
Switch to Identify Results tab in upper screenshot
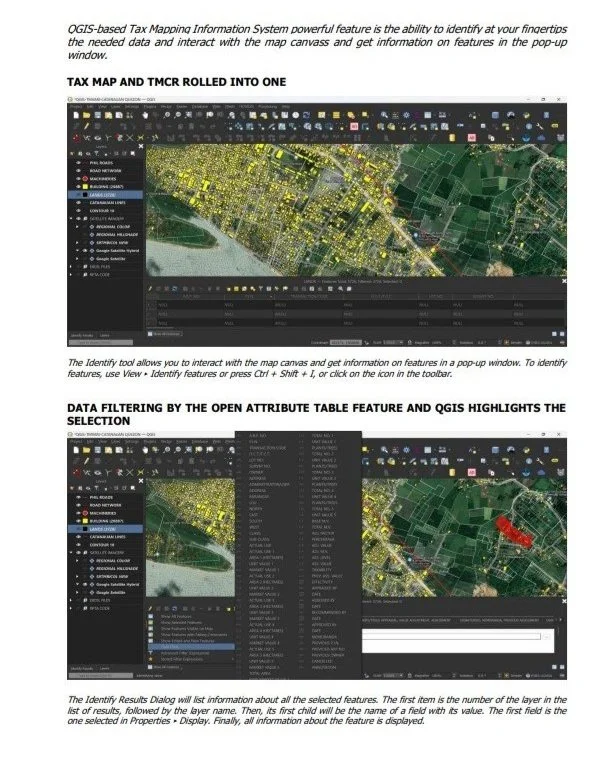[x=82, y=335]
